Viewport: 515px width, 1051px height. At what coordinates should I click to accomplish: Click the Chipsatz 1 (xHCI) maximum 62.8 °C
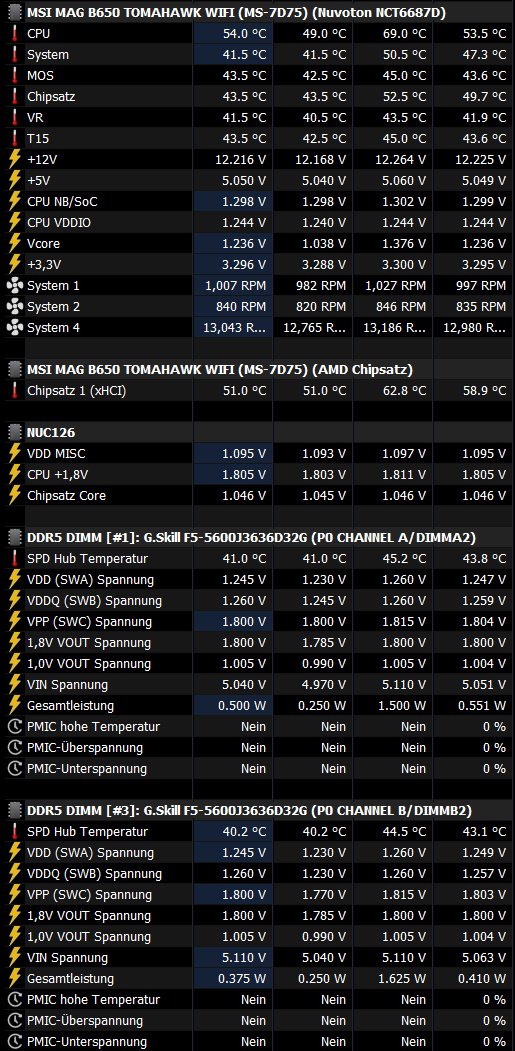click(404, 391)
